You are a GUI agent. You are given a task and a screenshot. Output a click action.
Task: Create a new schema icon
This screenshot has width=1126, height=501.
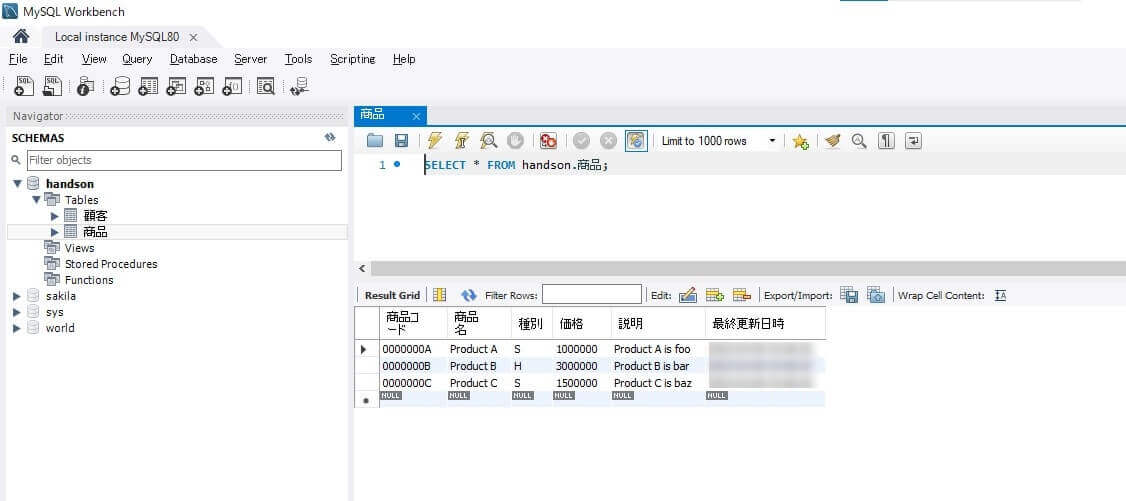click(x=120, y=86)
